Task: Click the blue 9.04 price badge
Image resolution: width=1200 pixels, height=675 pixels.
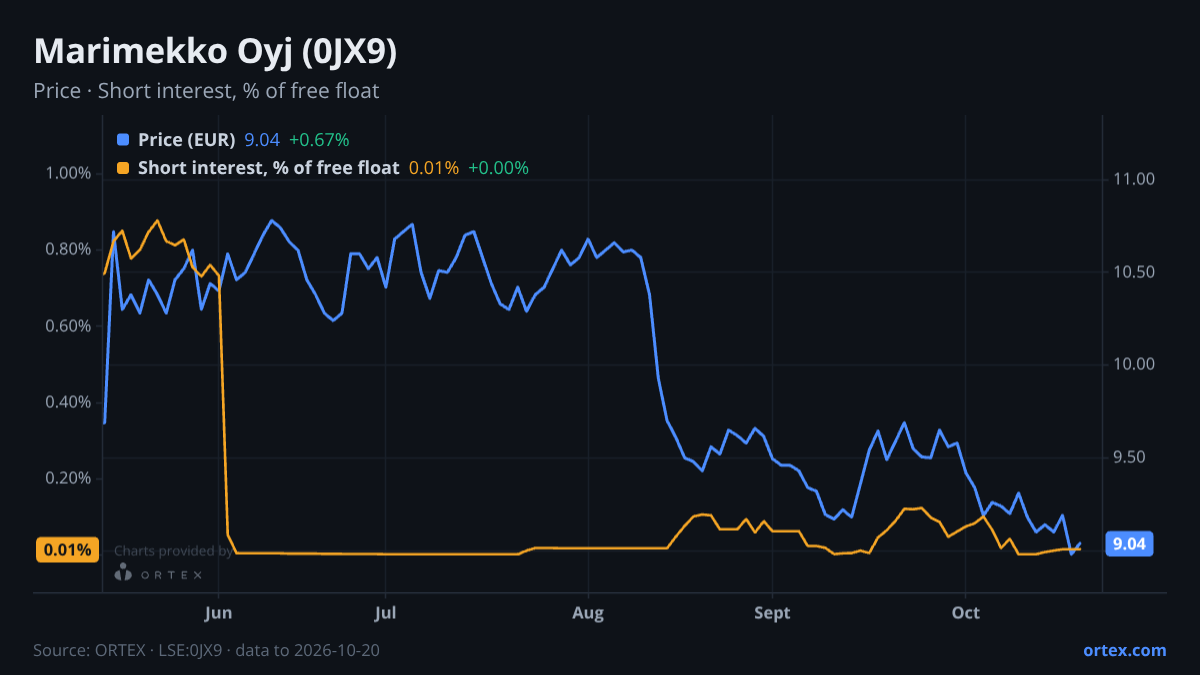Action: coord(1129,545)
